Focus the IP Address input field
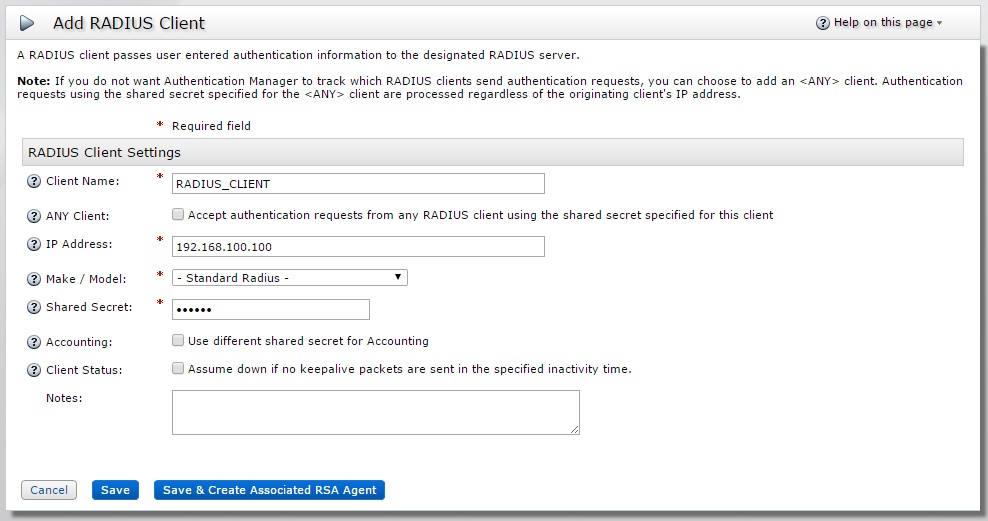The height and width of the screenshot is (521, 988). point(358,246)
